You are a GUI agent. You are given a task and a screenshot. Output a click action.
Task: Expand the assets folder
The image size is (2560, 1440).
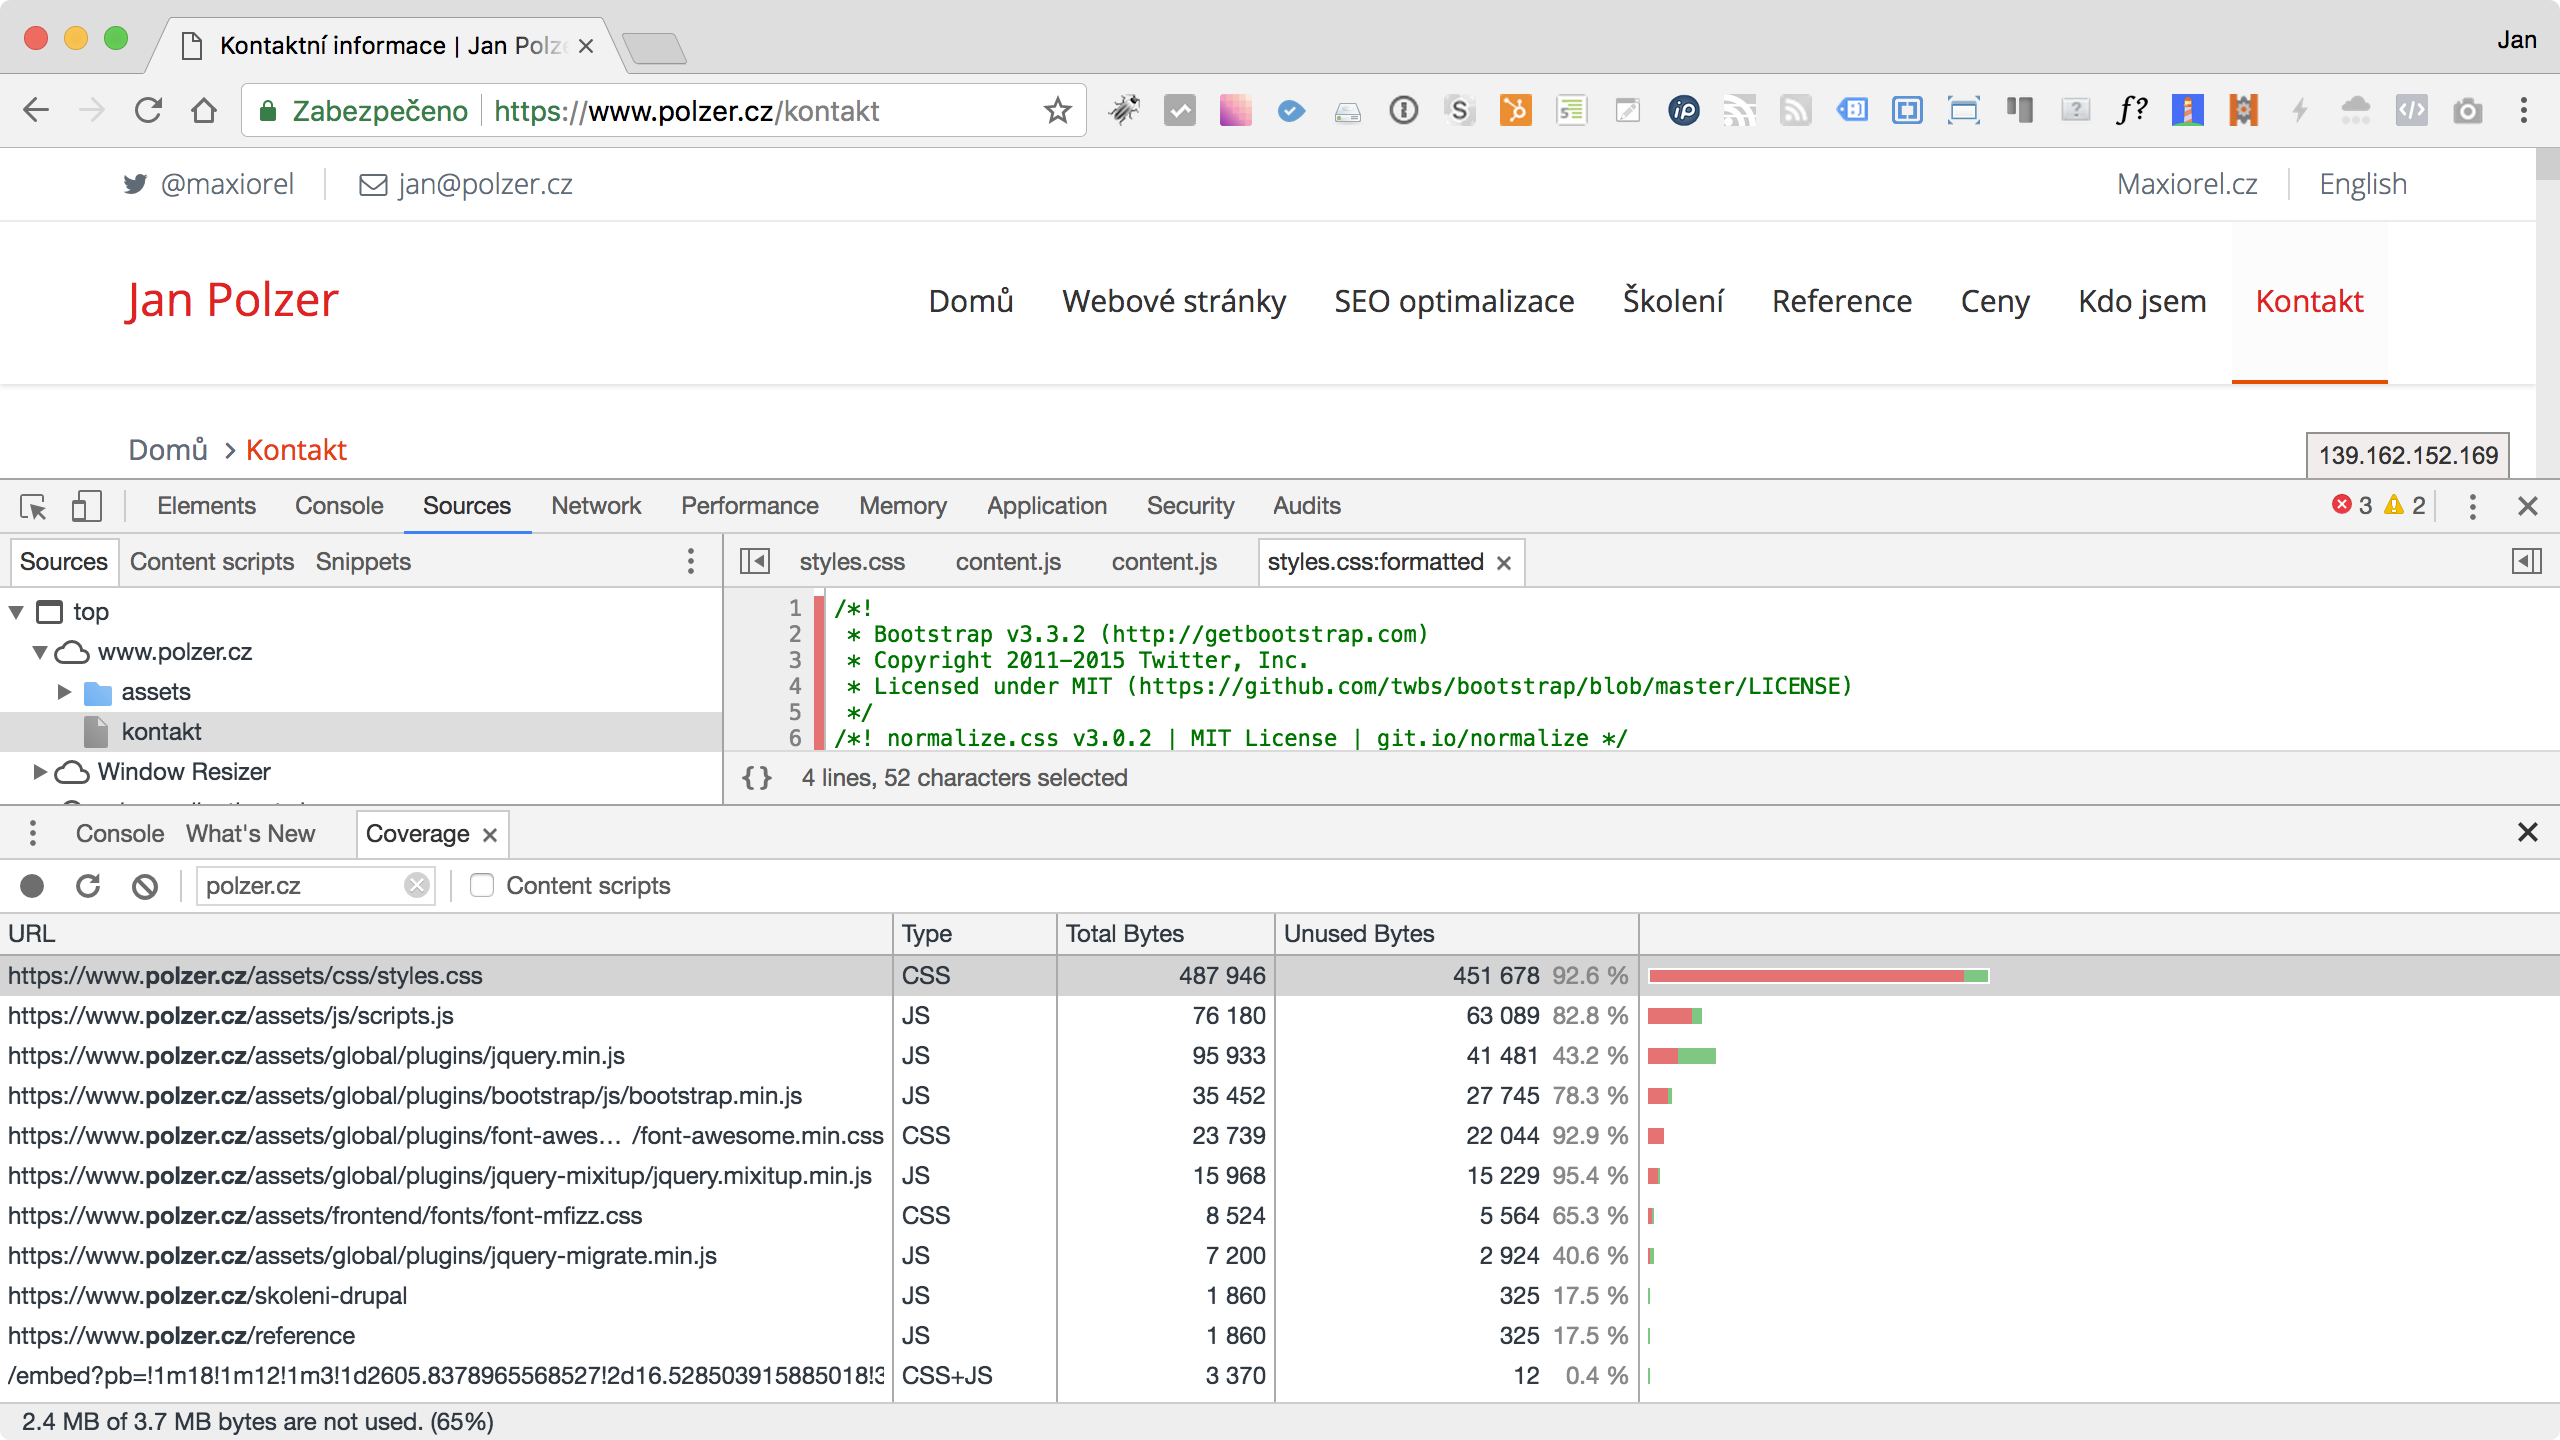pos(64,692)
